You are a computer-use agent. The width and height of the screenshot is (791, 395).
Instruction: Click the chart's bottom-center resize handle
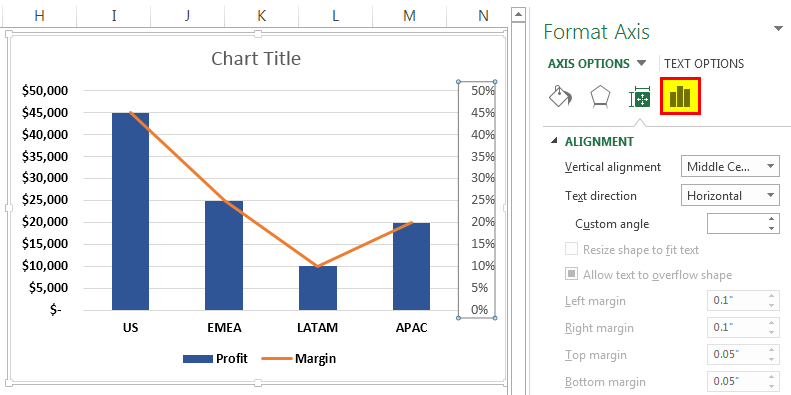point(258,382)
